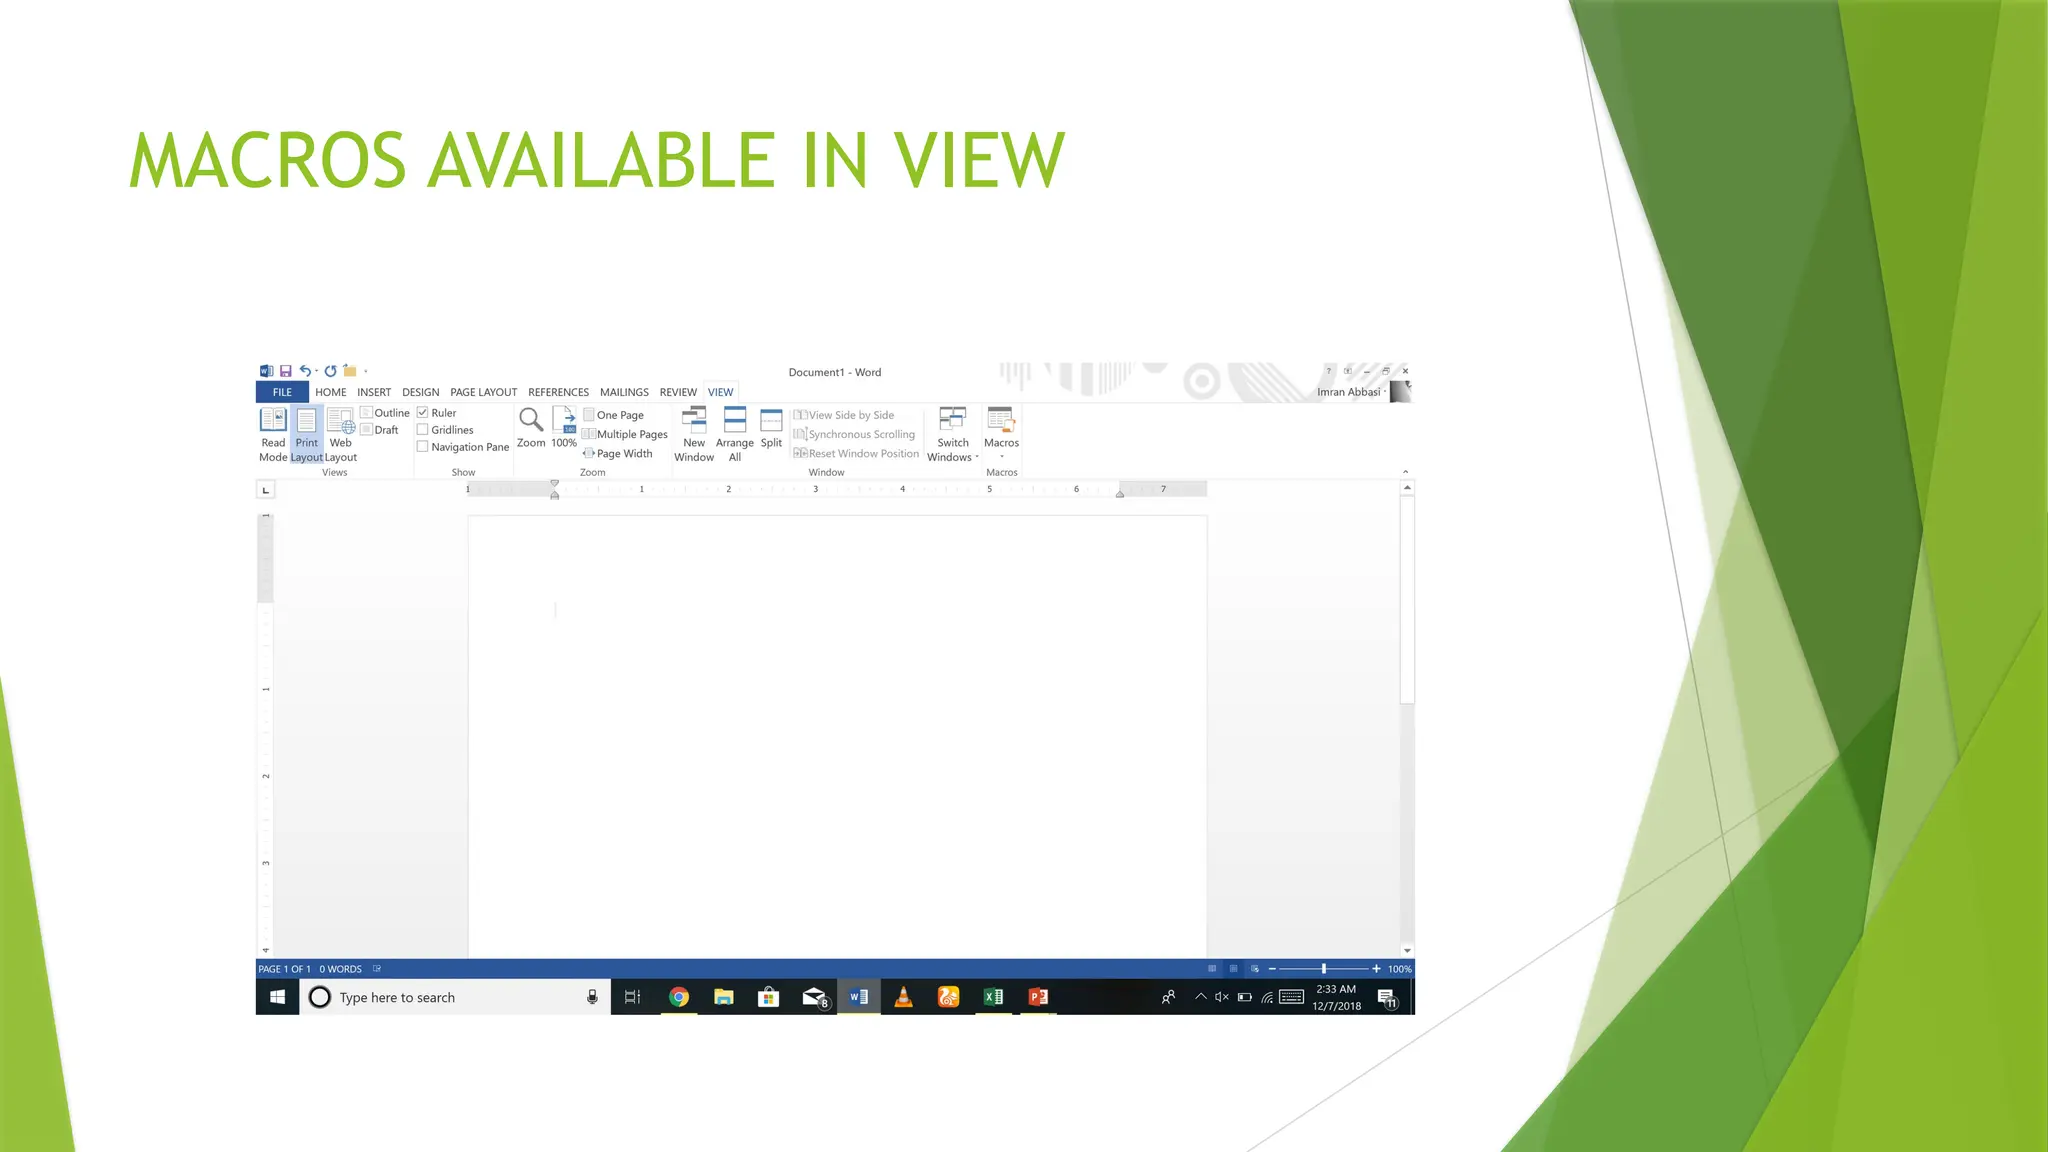Enable the Gridlines checkbox
2048x1152 pixels.
[x=423, y=430]
